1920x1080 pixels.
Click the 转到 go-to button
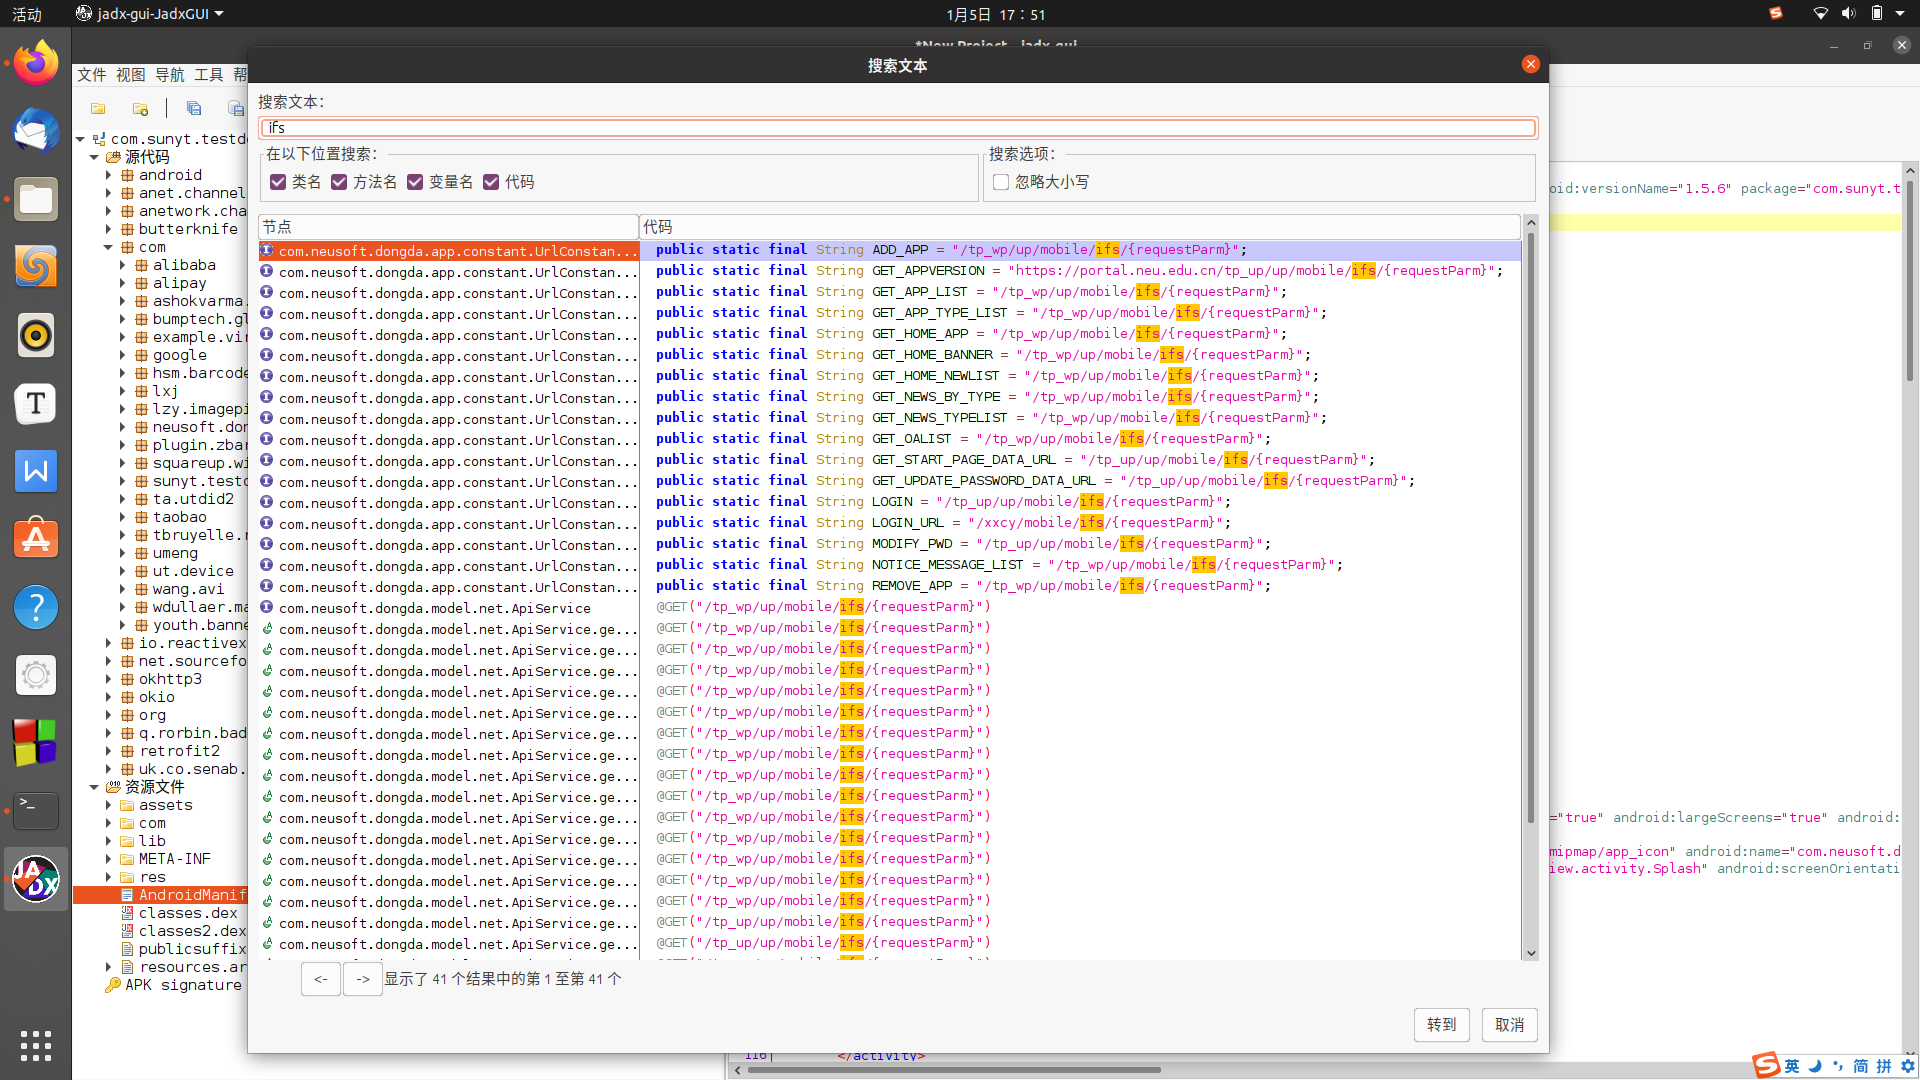pos(1441,1025)
